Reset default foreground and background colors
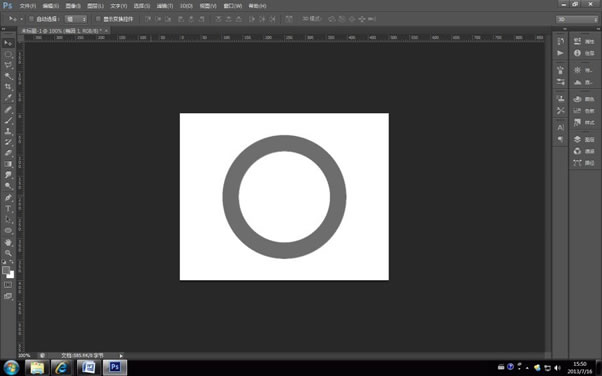 [4, 262]
